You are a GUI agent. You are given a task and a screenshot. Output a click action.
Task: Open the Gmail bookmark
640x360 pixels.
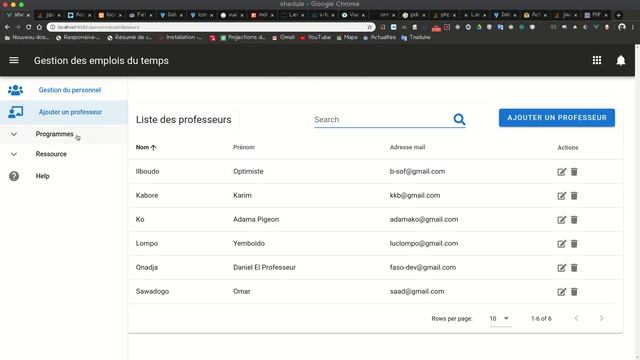click(x=283, y=37)
